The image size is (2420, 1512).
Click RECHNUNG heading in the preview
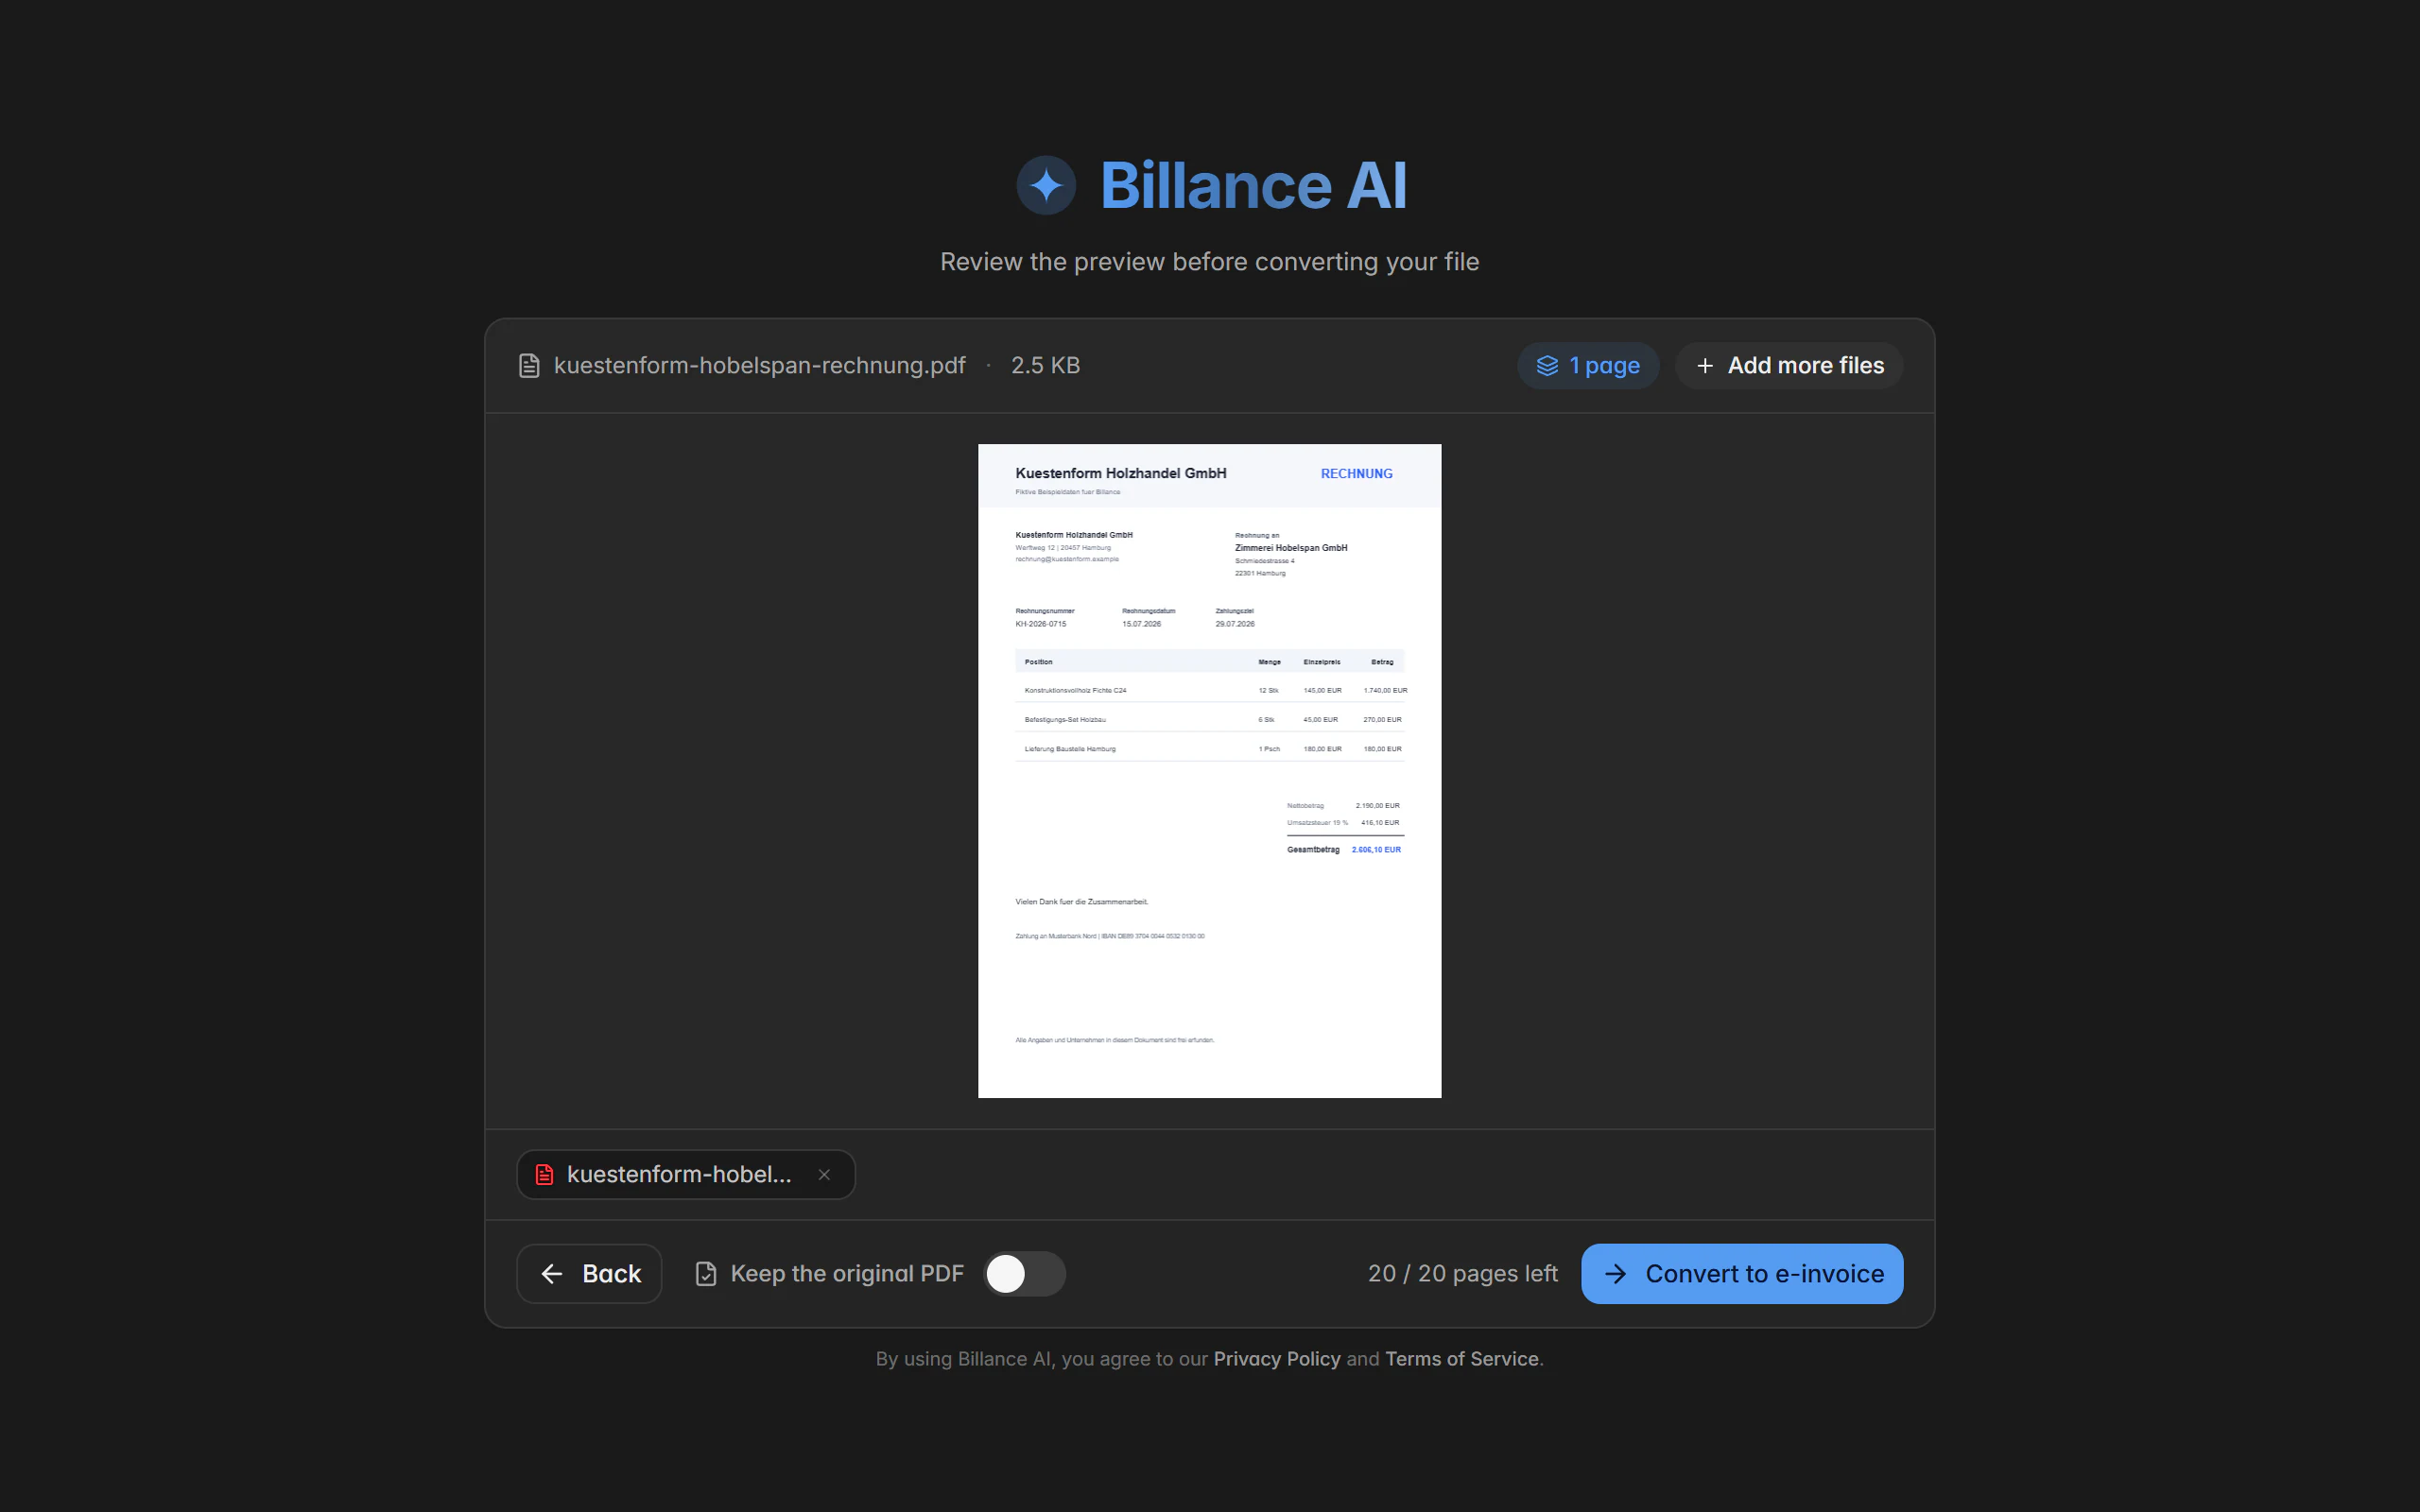pos(1356,474)
